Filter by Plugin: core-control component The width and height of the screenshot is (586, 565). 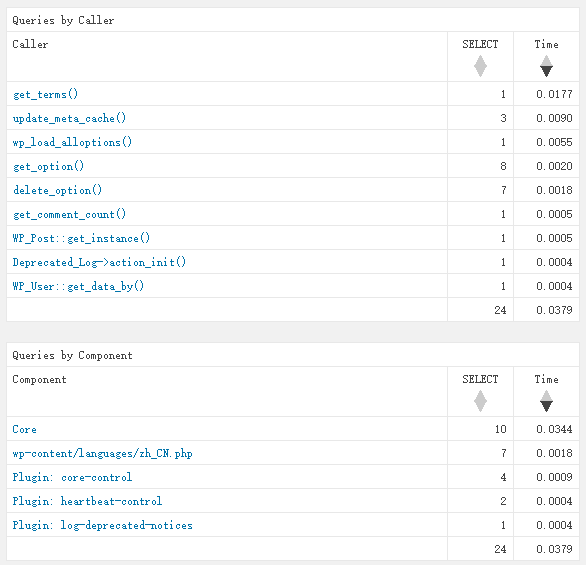pos(72,477)
